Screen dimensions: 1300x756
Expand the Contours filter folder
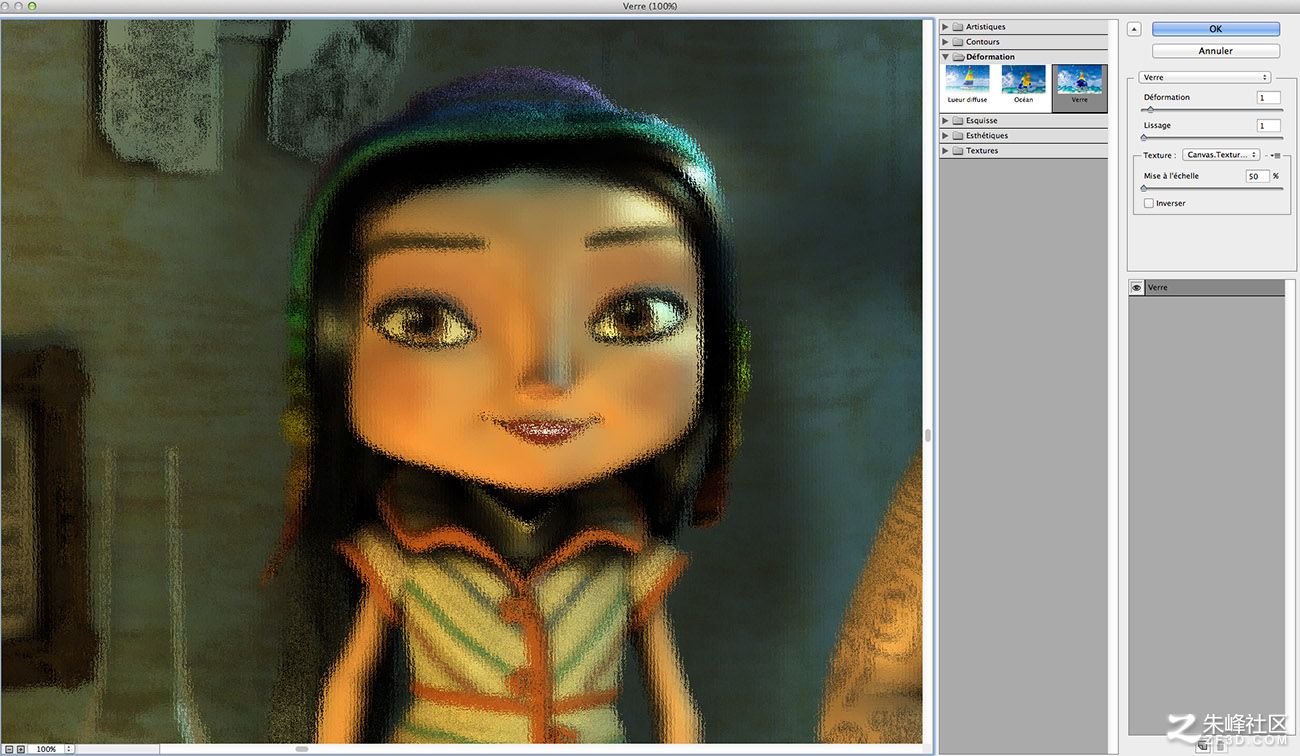(x=946, y=42)
